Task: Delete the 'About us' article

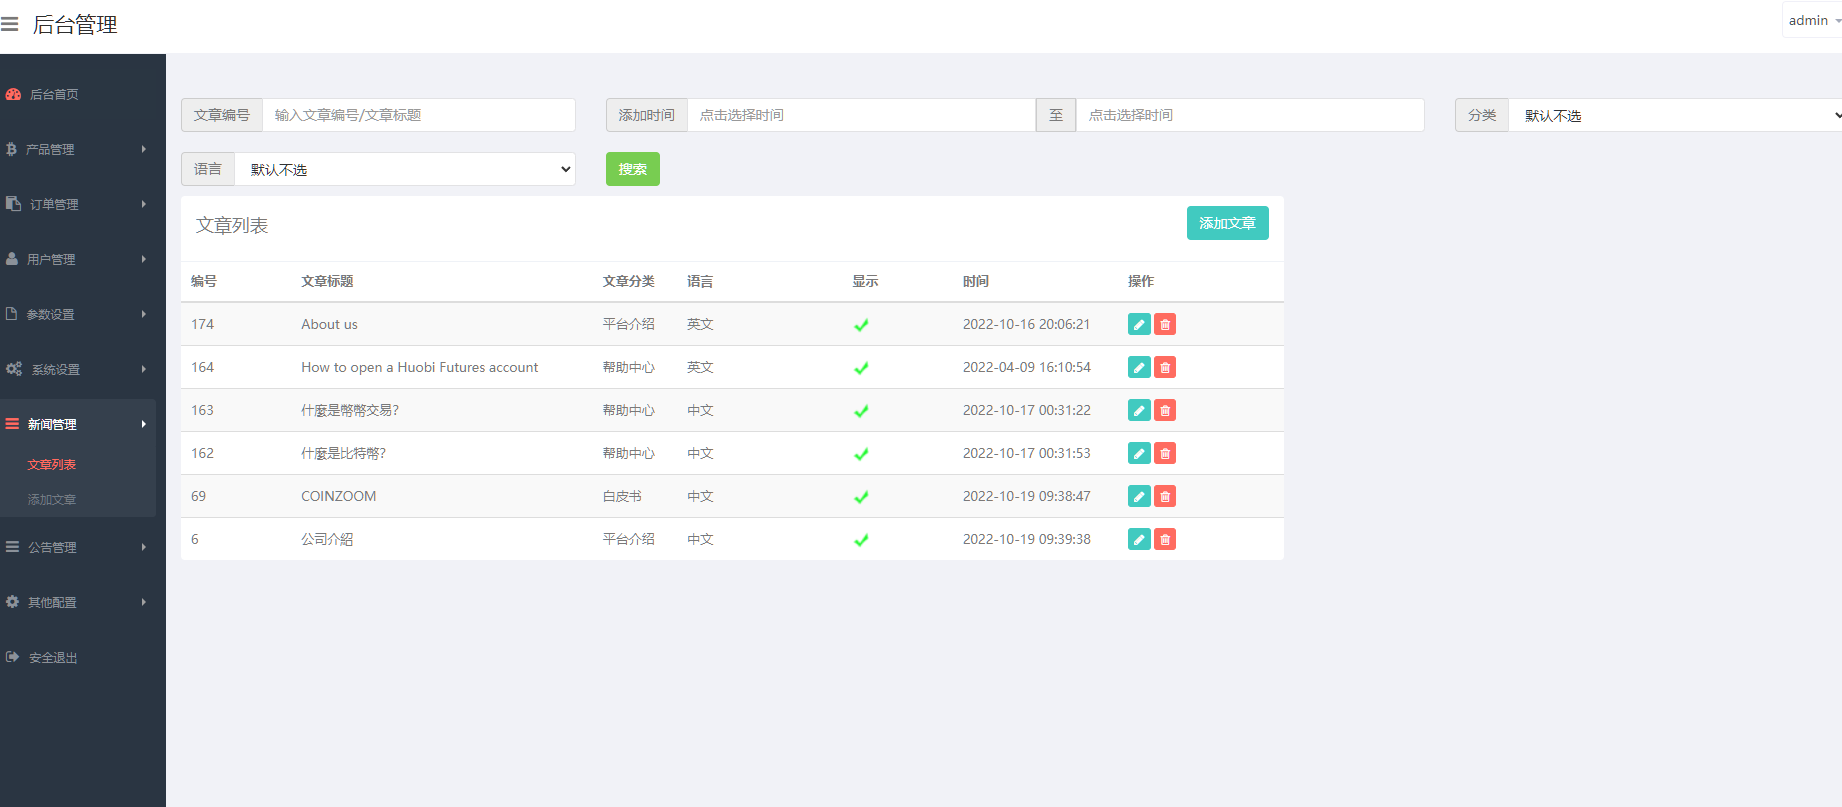Action: 1165,324
